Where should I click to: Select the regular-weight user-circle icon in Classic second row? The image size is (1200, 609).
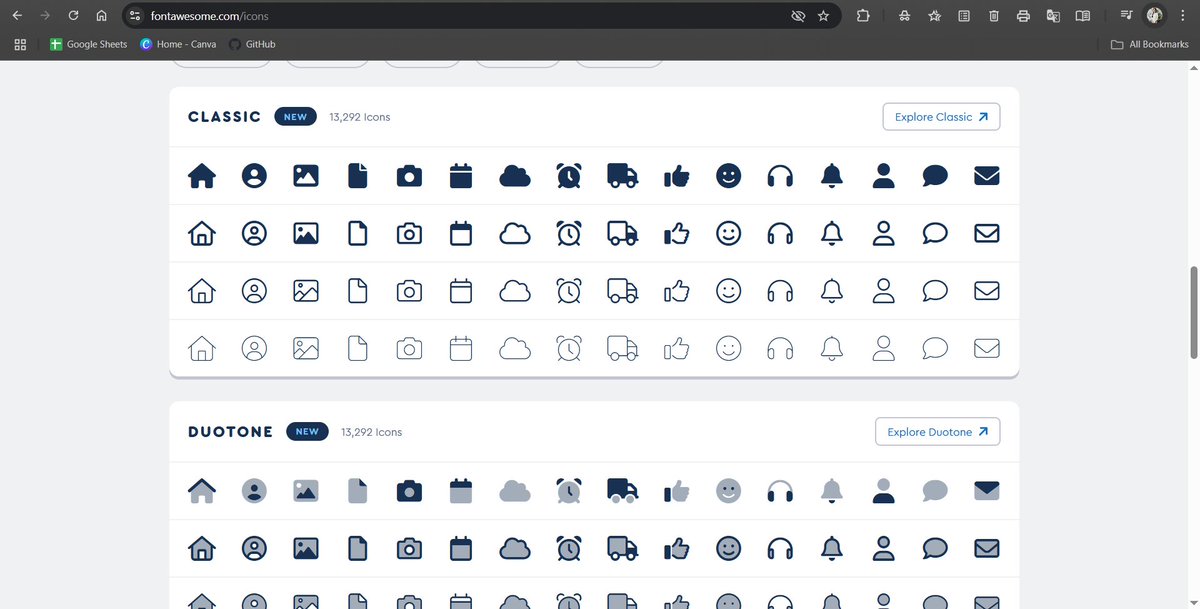pyautogui.click(x=254, y=234)
